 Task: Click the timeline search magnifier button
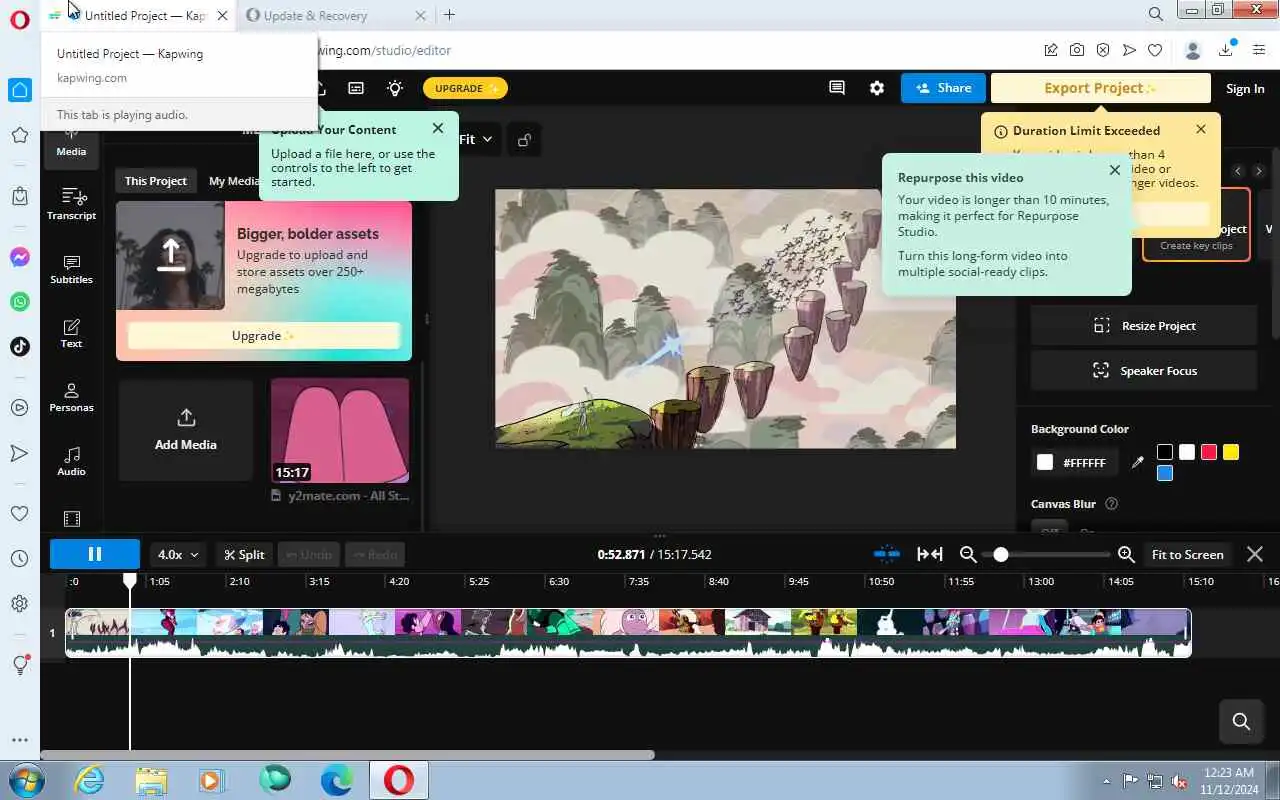(x=1241, y=721)
